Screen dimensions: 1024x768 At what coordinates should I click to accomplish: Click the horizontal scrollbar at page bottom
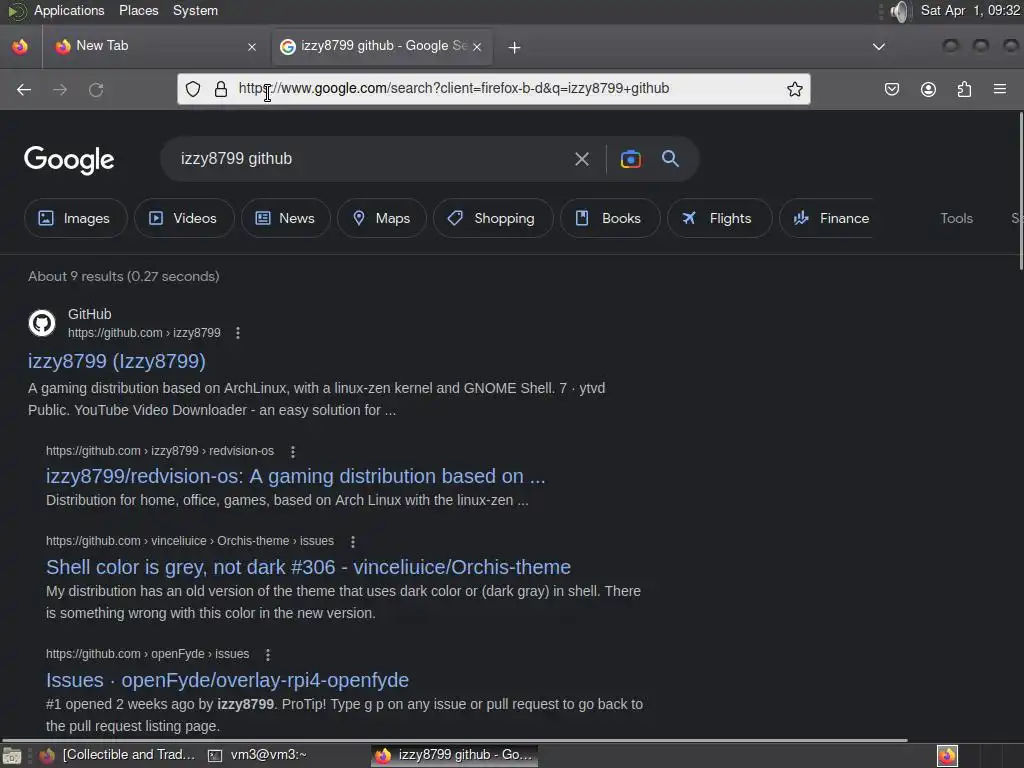click(455, 740)
